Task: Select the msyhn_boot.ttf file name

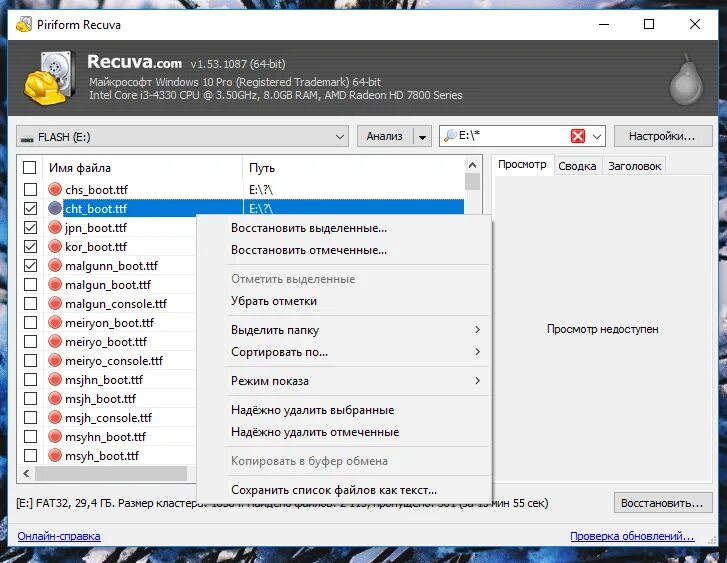Action: coord(106,437)
